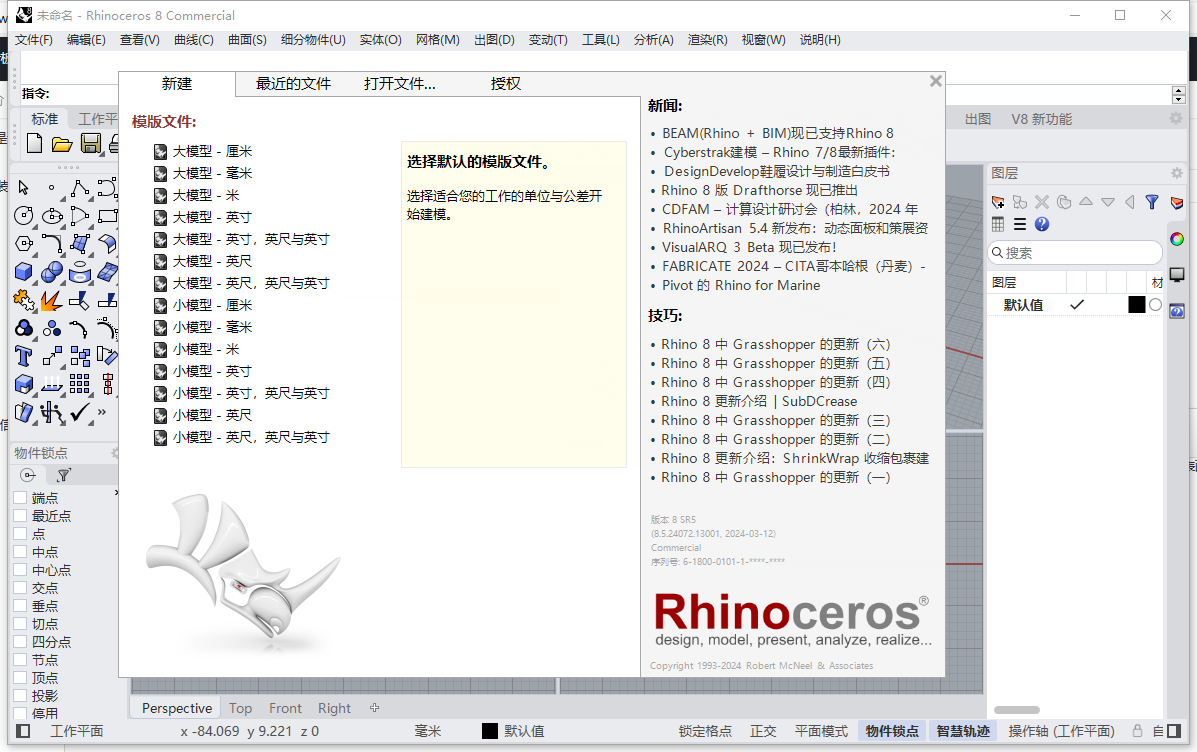Open file with the yellow folder icon
Viewport: 1197px width, 752px height.
(x=62, y=144)
